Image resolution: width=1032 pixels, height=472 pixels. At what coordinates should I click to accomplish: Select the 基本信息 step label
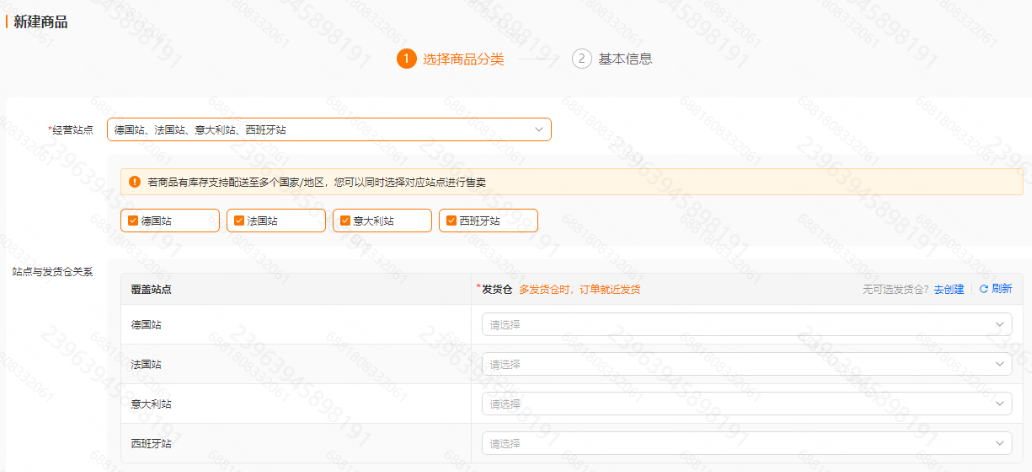(x=625, y=59)
